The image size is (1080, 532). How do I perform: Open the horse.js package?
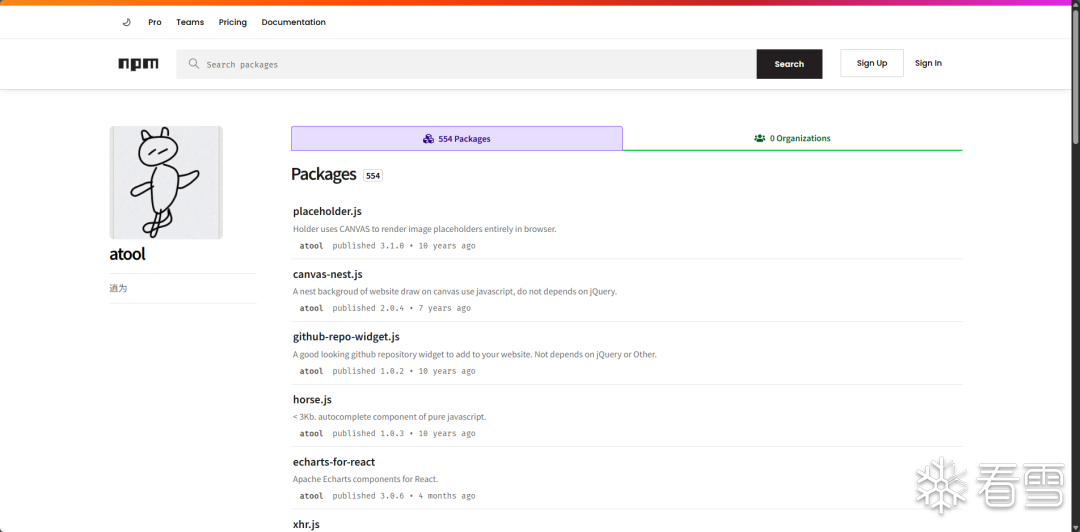point(313,400)
